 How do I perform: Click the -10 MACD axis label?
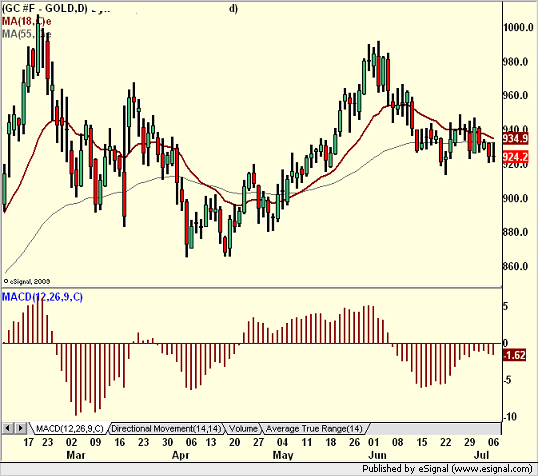510,417
